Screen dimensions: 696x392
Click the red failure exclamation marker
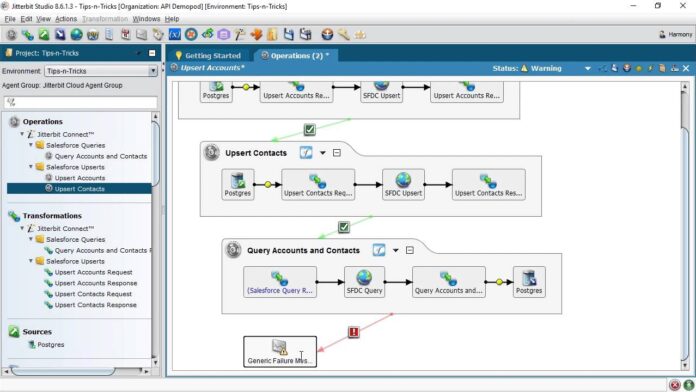pos(354,332)
